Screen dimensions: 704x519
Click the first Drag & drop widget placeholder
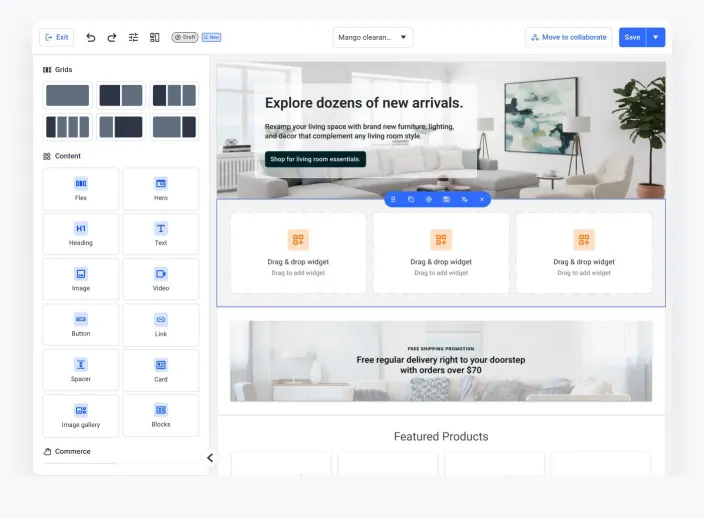(x=298, y=253)
